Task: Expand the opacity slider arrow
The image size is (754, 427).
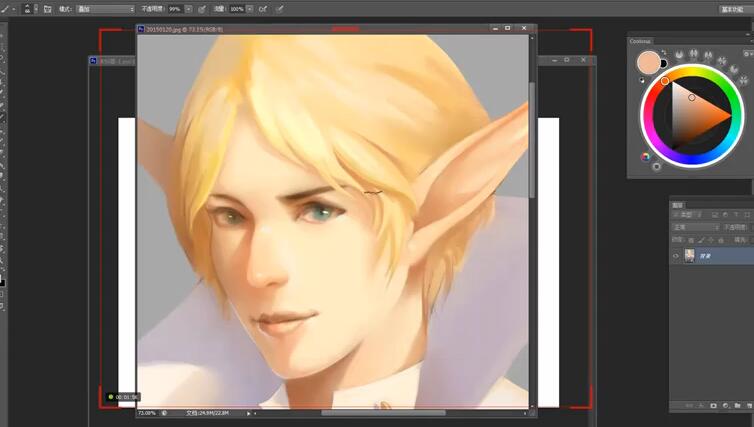Action: [x=188, y=9]
